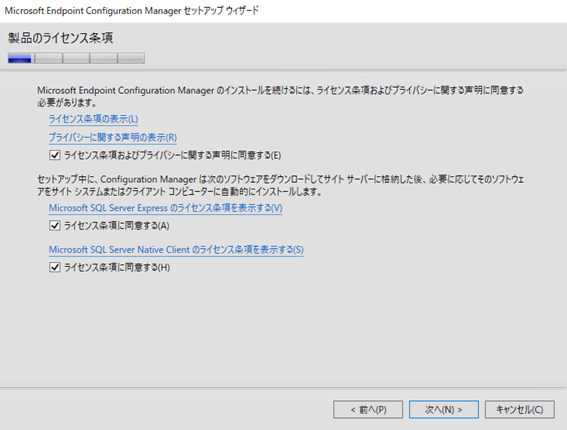Proceed with 次へ(N) > button
The width and height of the screenshot is (567, 430).
tap(444, 409)
